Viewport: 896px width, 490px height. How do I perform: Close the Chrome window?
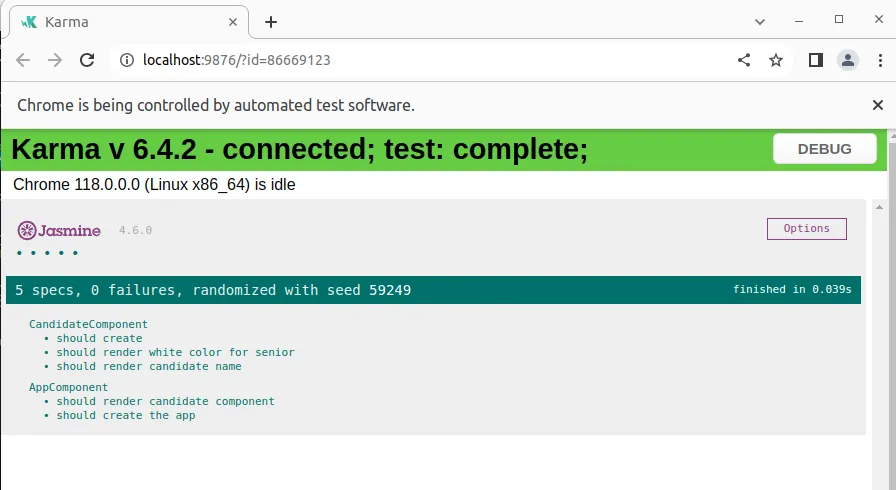879,19
